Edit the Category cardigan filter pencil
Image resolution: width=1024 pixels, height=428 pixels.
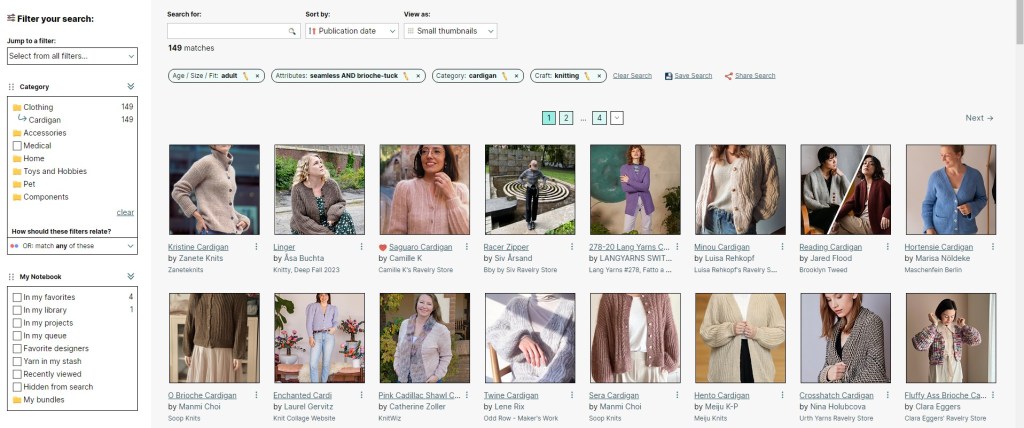(x=504, y=76)
